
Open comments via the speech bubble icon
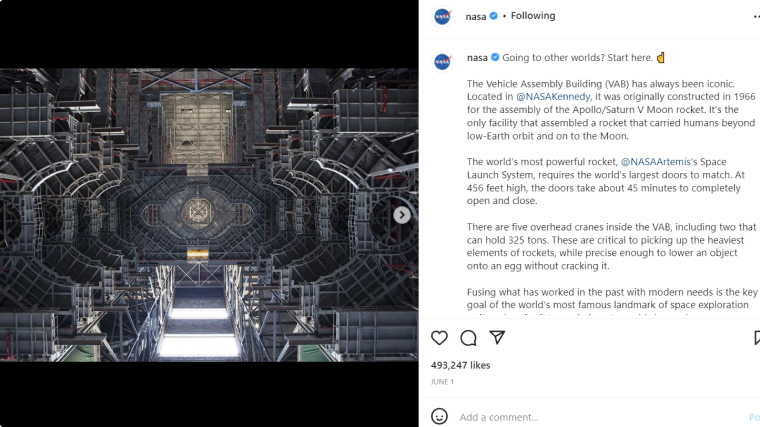[468, 338]
